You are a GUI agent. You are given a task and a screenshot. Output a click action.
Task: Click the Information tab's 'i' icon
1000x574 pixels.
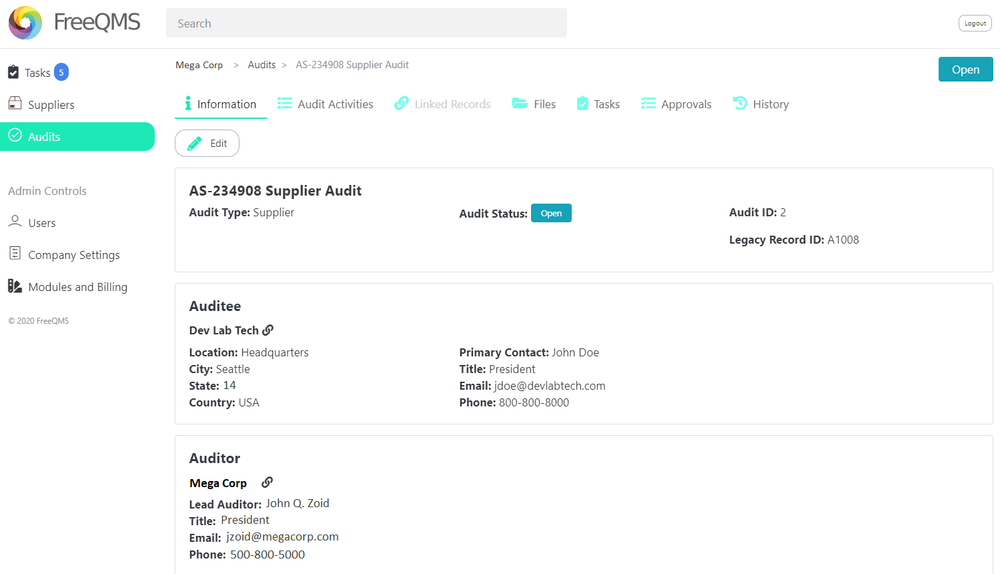188,103
